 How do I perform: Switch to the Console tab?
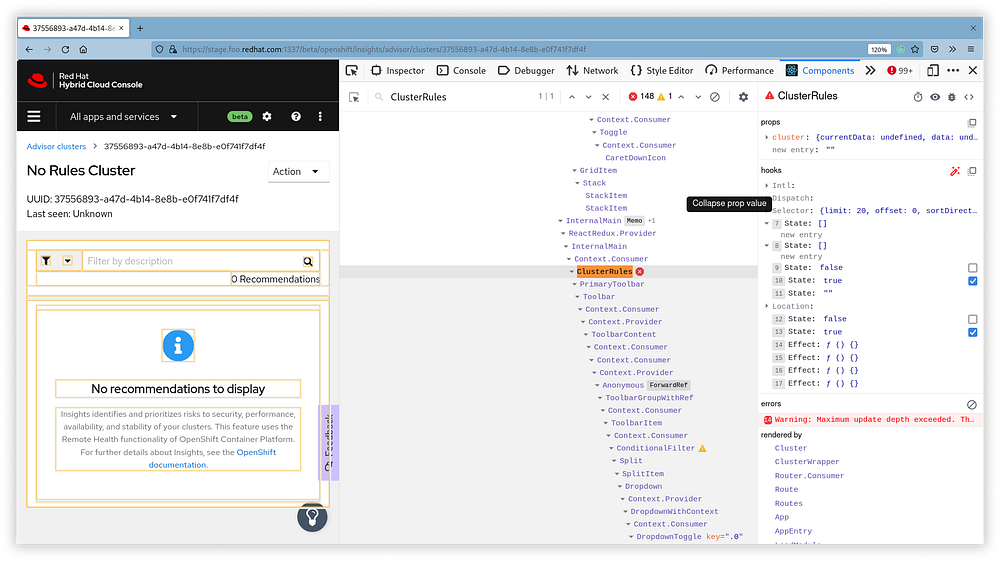point(461,70)
